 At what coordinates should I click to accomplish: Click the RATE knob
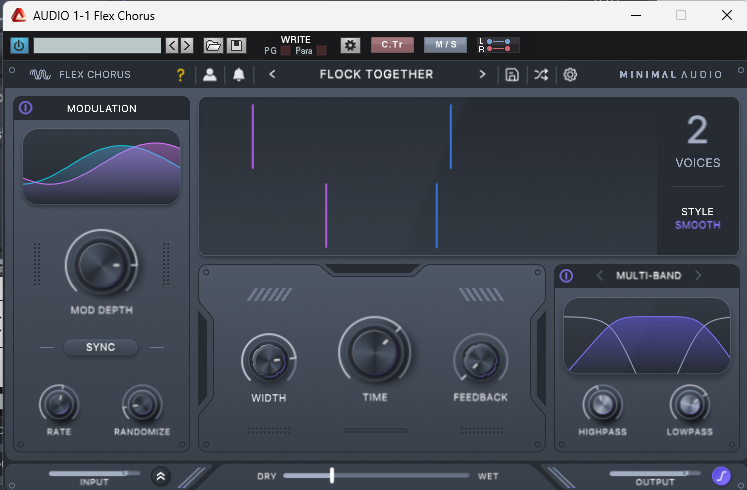(x=59, y=405)
